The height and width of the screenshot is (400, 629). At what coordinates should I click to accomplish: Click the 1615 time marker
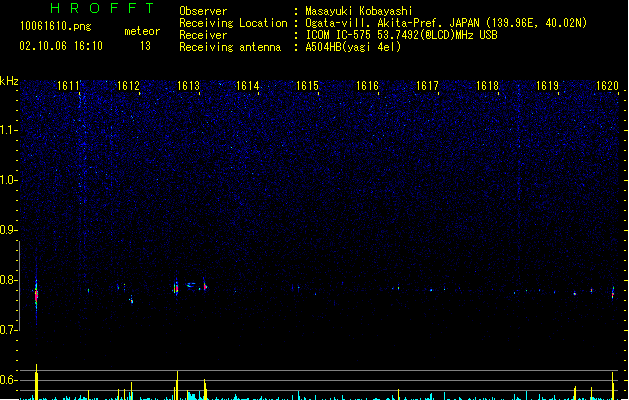308,86
